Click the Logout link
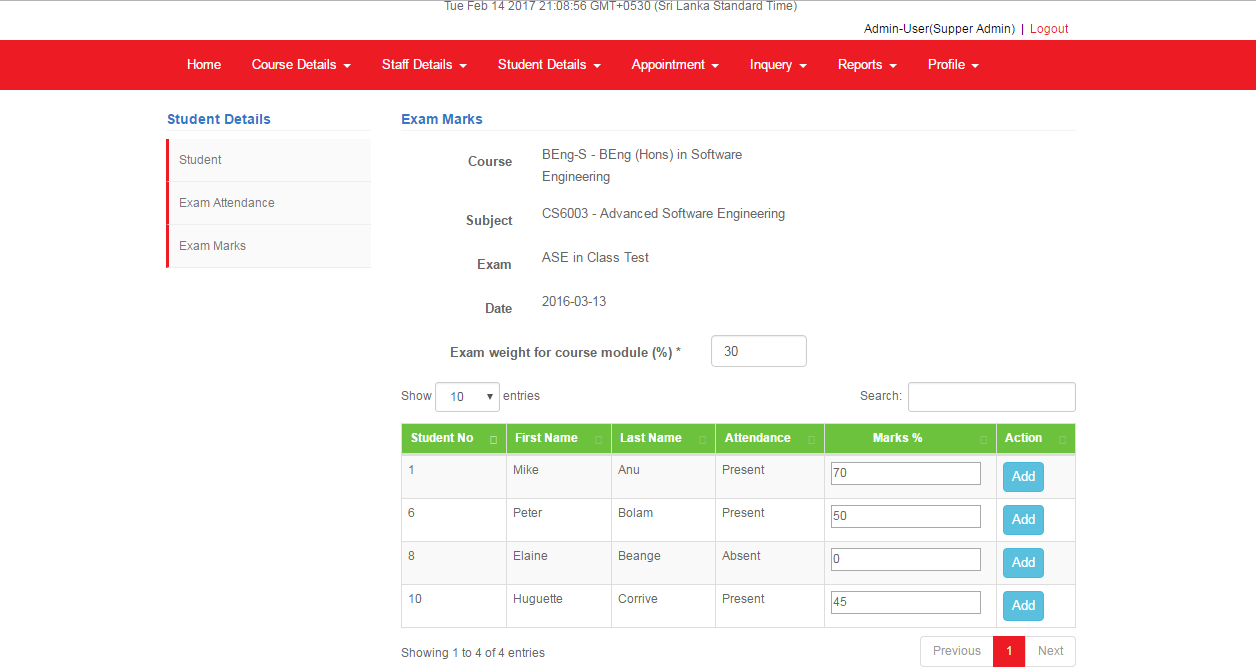Screen dimensions: 1256x670 (1049, 29)
